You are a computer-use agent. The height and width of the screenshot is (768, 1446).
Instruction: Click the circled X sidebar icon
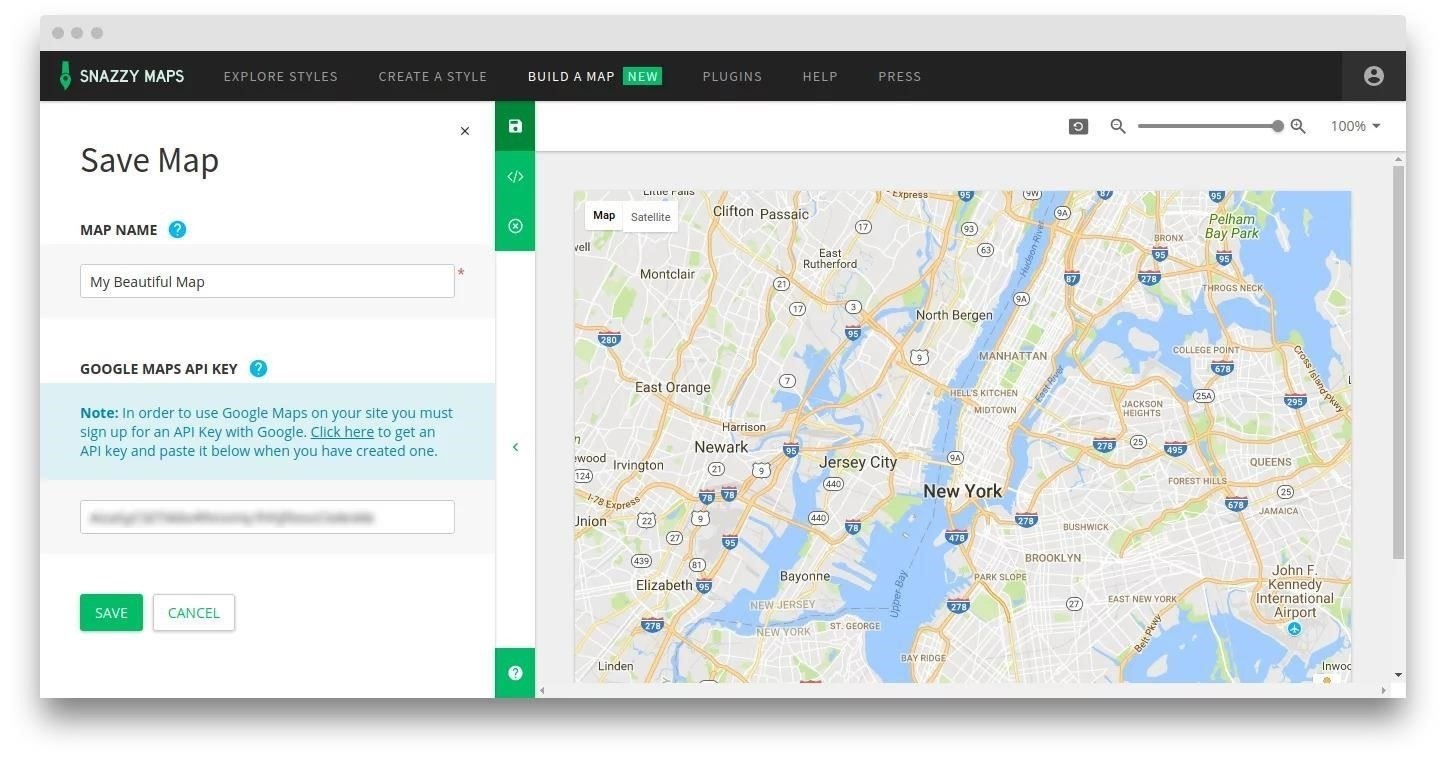[x=515, y=226]
